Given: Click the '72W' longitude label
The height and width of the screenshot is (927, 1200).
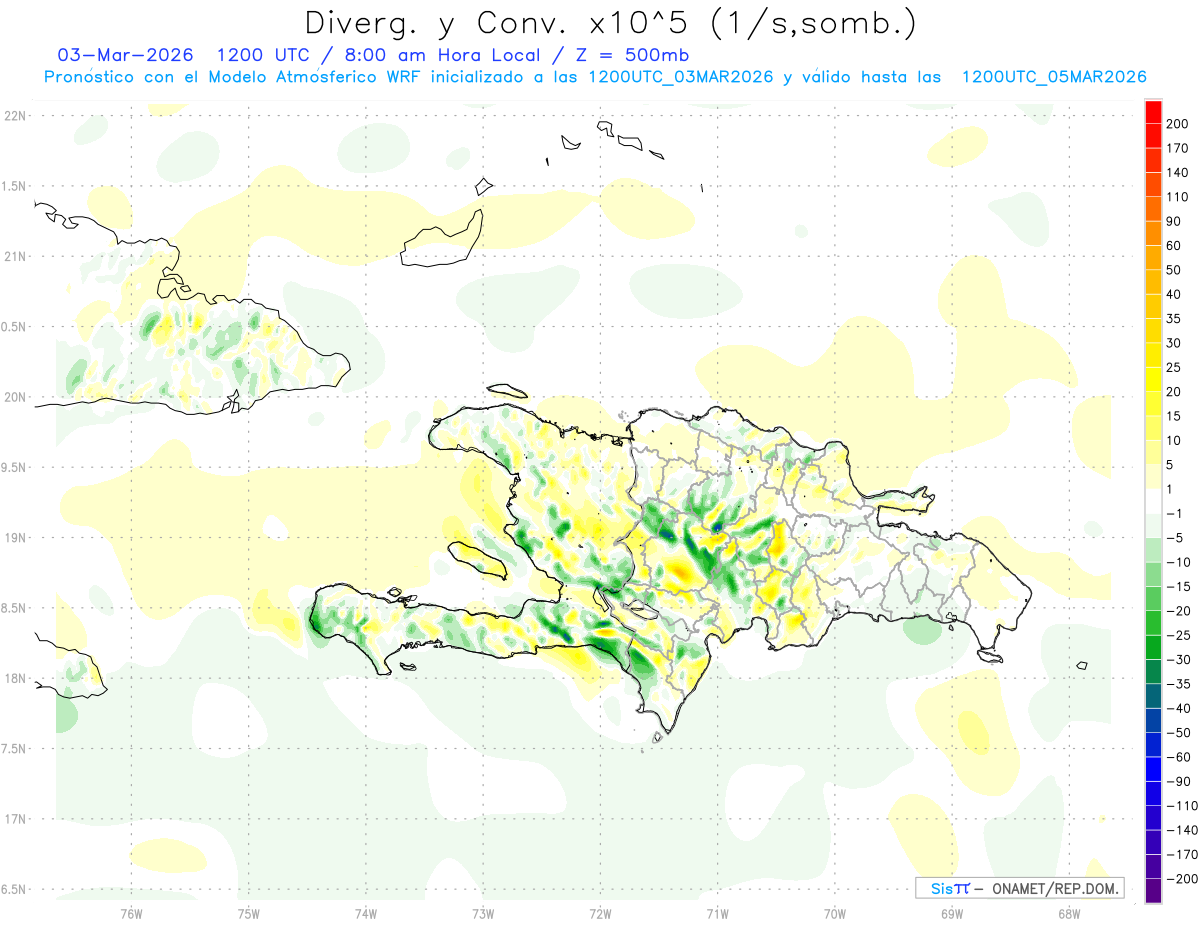Looking at the screenshot, I should (x=600, y=913).
